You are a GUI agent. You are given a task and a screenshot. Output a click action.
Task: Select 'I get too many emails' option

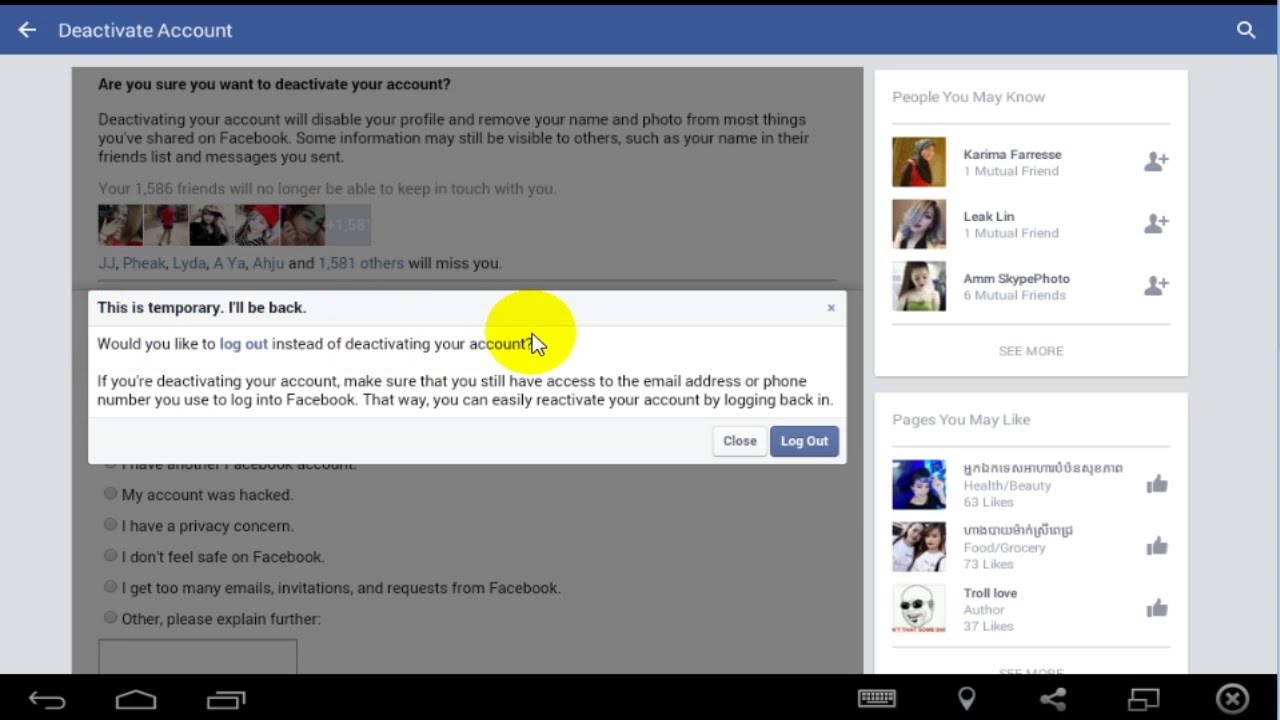point(111,587)
